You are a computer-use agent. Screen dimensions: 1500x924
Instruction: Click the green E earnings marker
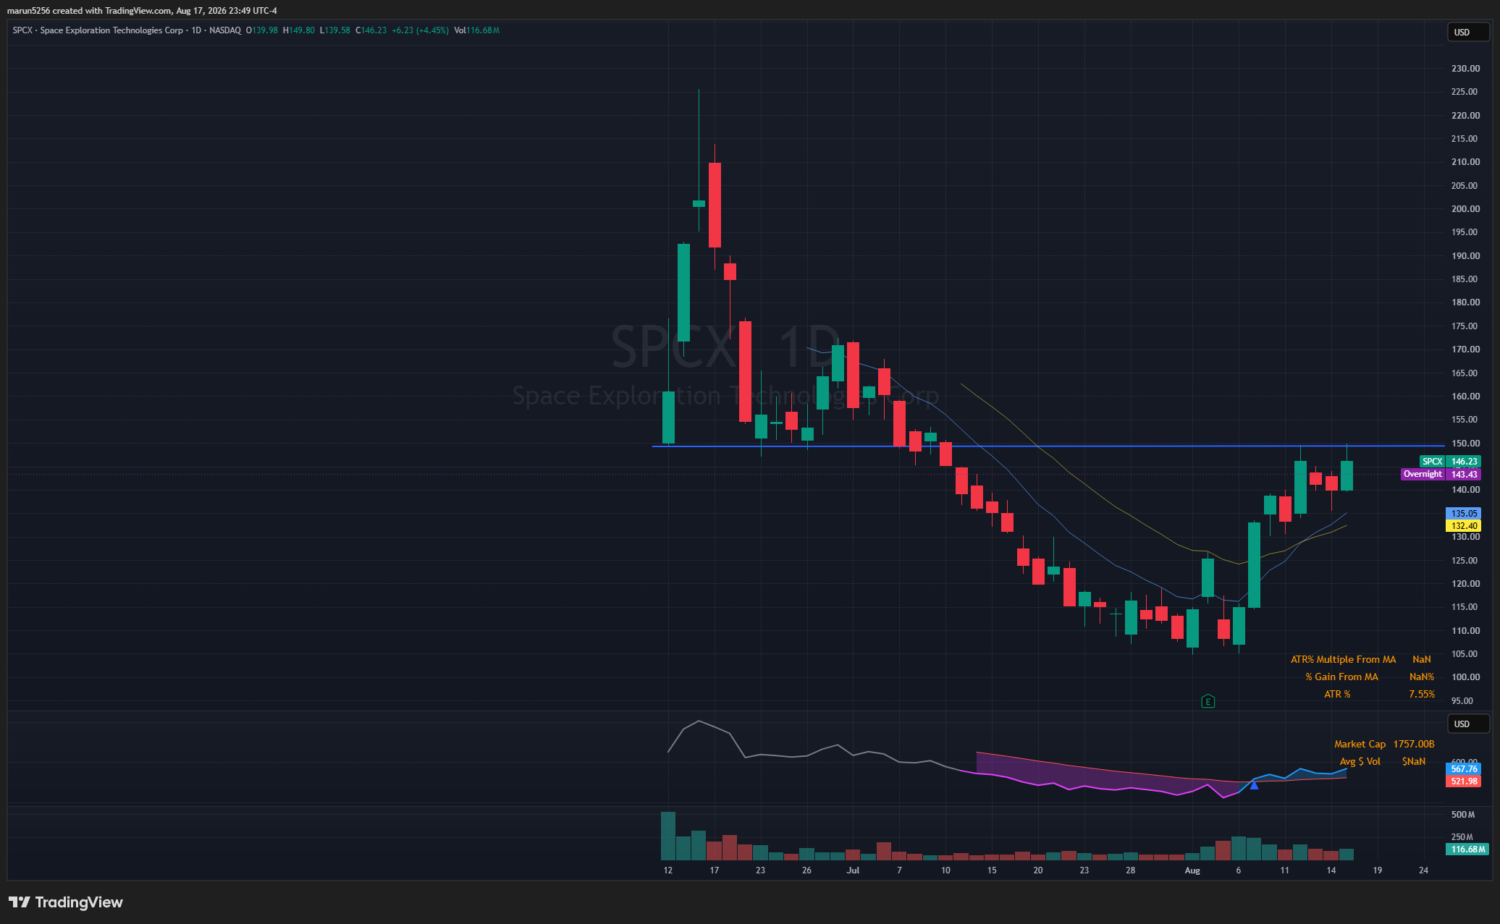(1208, 701)
